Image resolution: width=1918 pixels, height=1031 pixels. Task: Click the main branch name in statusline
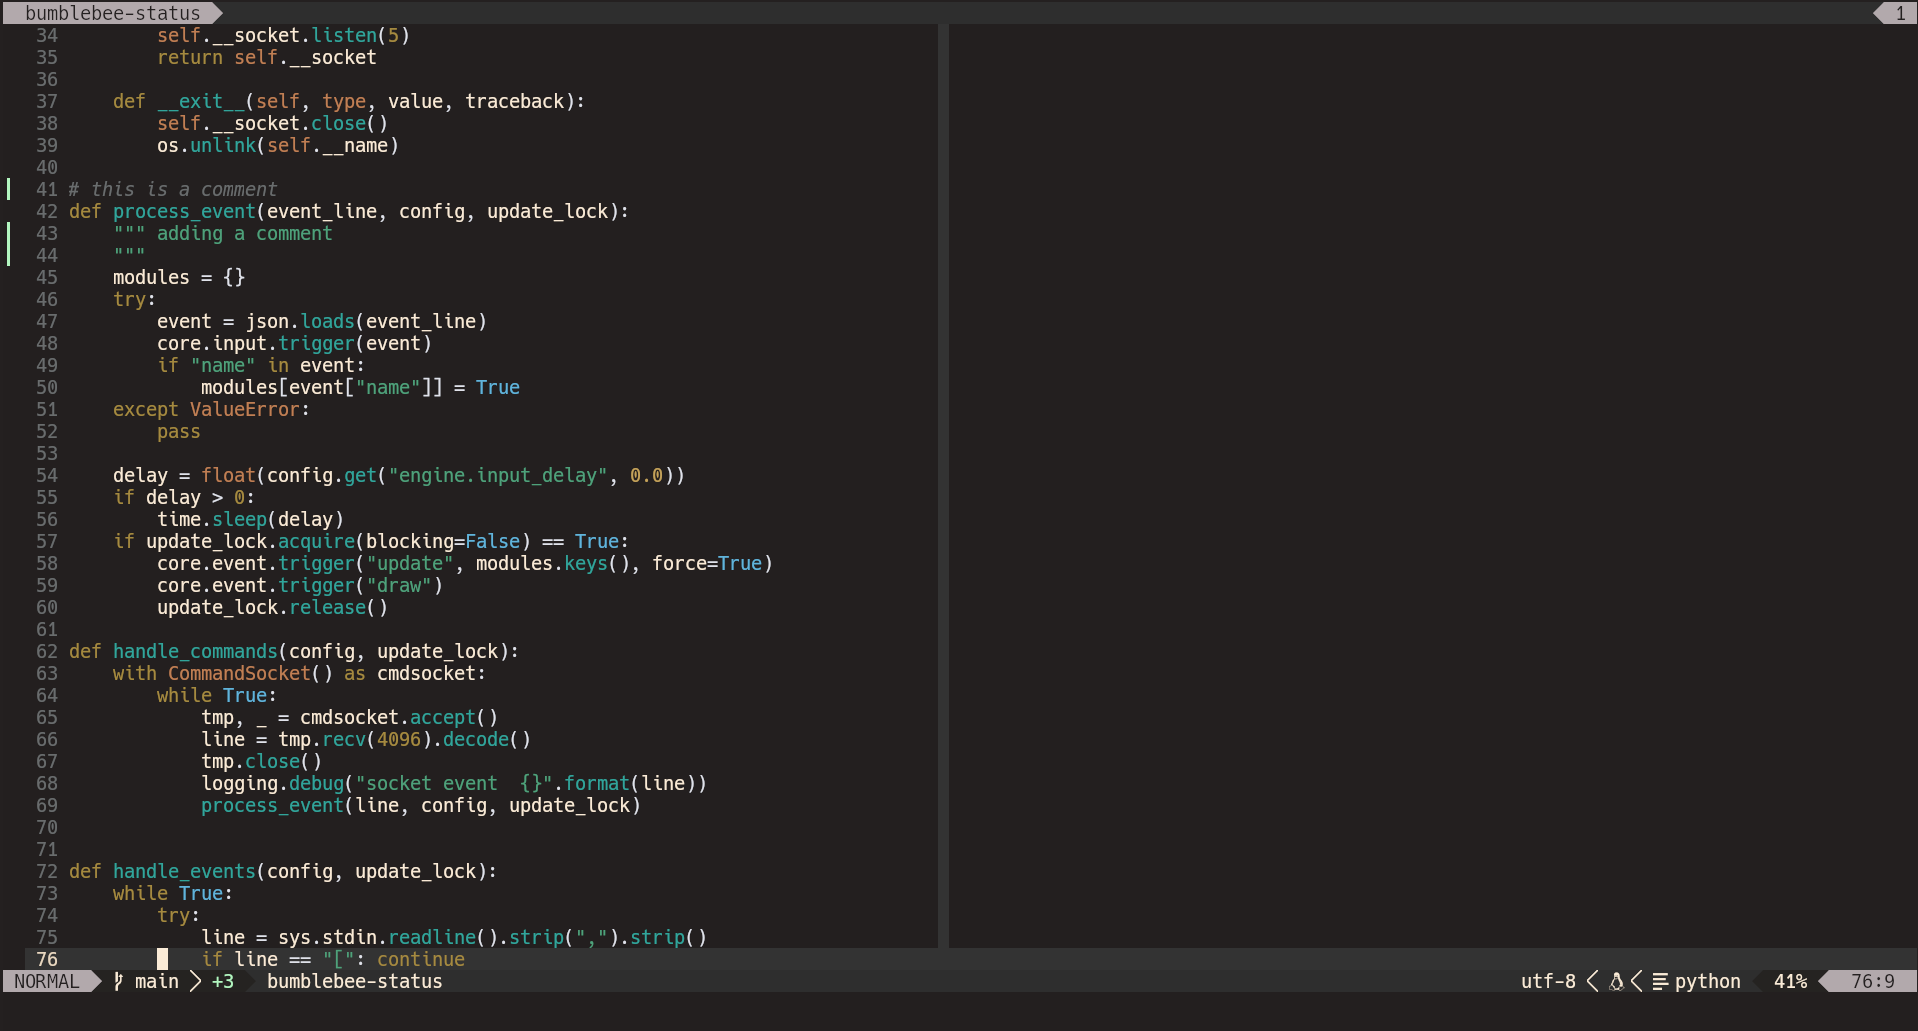click(x=157, y=981)
